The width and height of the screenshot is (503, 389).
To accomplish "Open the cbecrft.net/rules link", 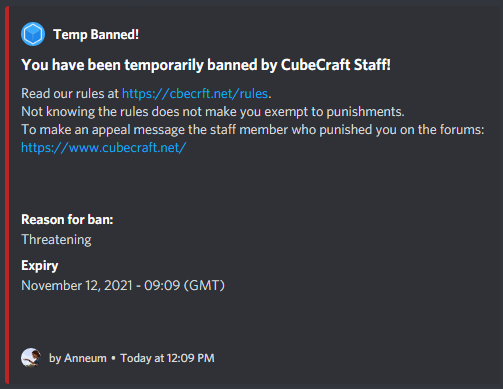I will pyautogui.click(x=195, y=94).
